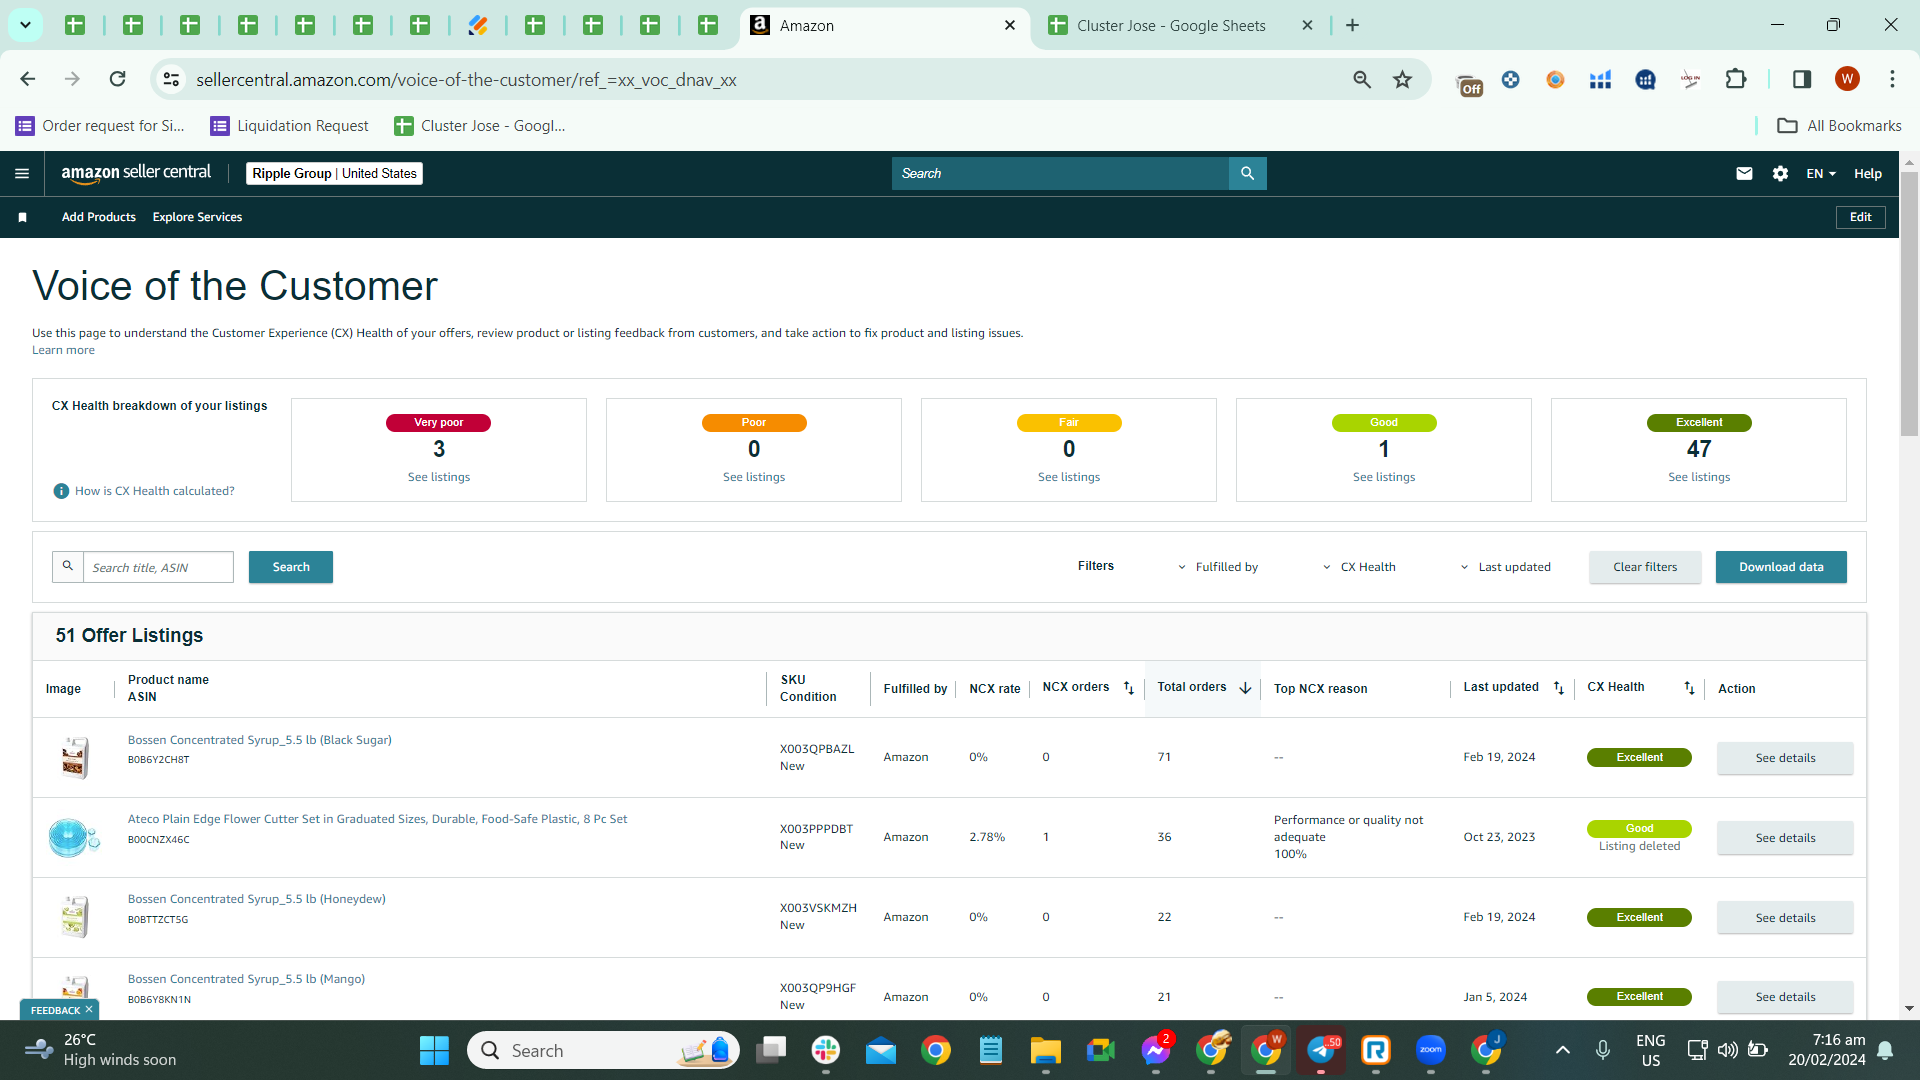Open Explore Services in the nav bar
This screenshot has width=1920, height=1080.
[197, 217]
